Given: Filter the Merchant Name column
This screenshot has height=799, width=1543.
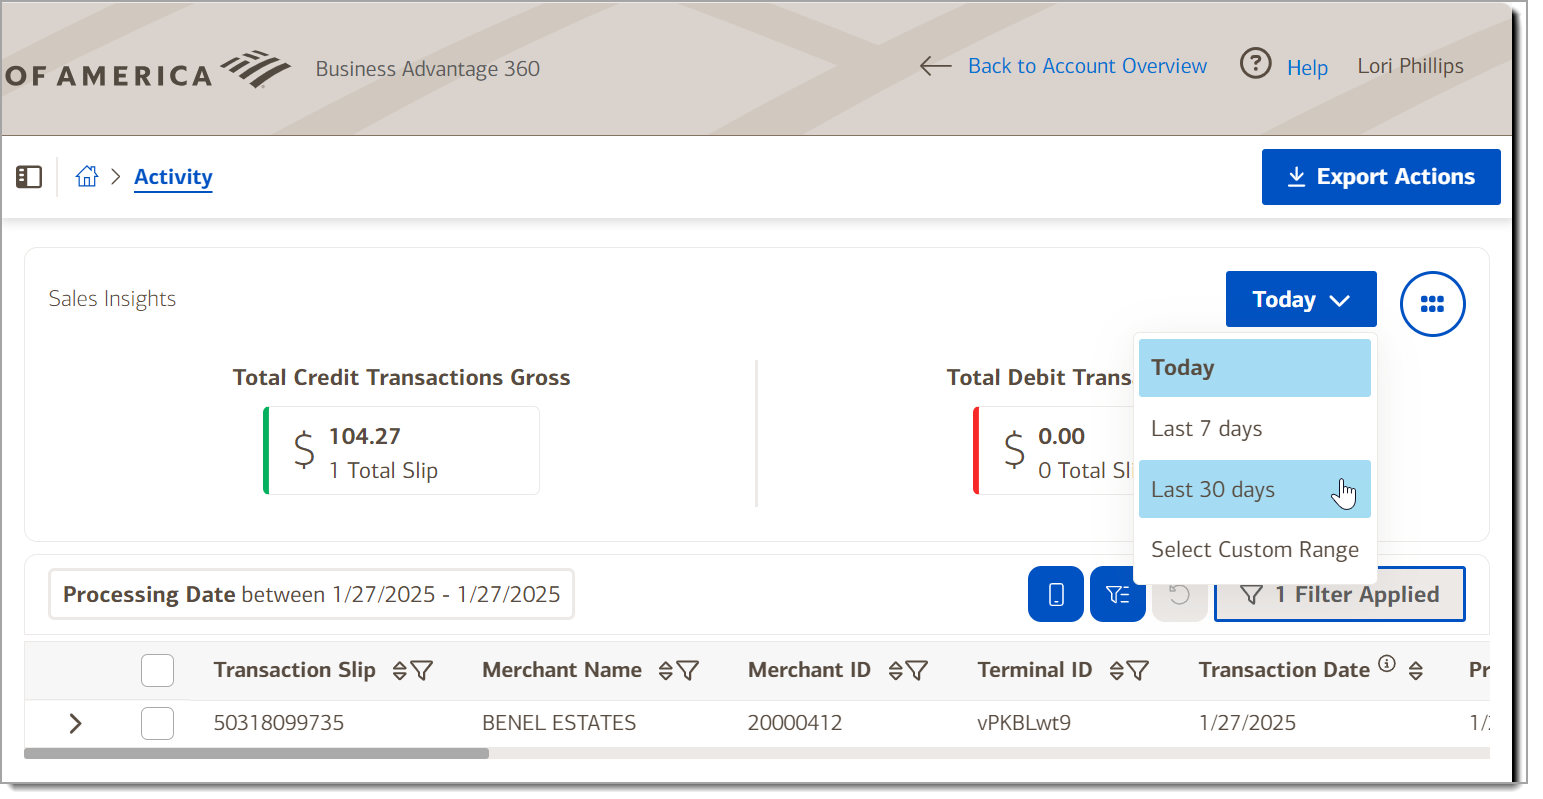Looking at the screenshot, I should tap(687, 671).
